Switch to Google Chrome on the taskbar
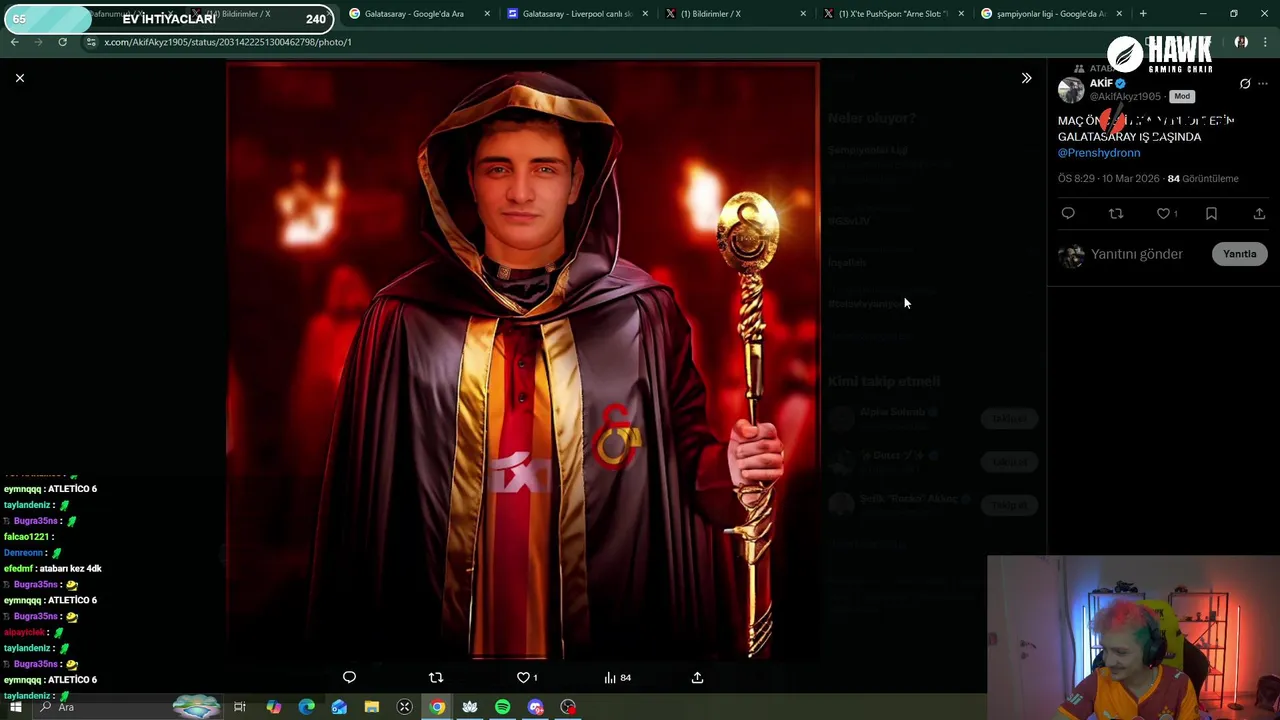Viewport: 1280px width, 720px height. (437, 707)
